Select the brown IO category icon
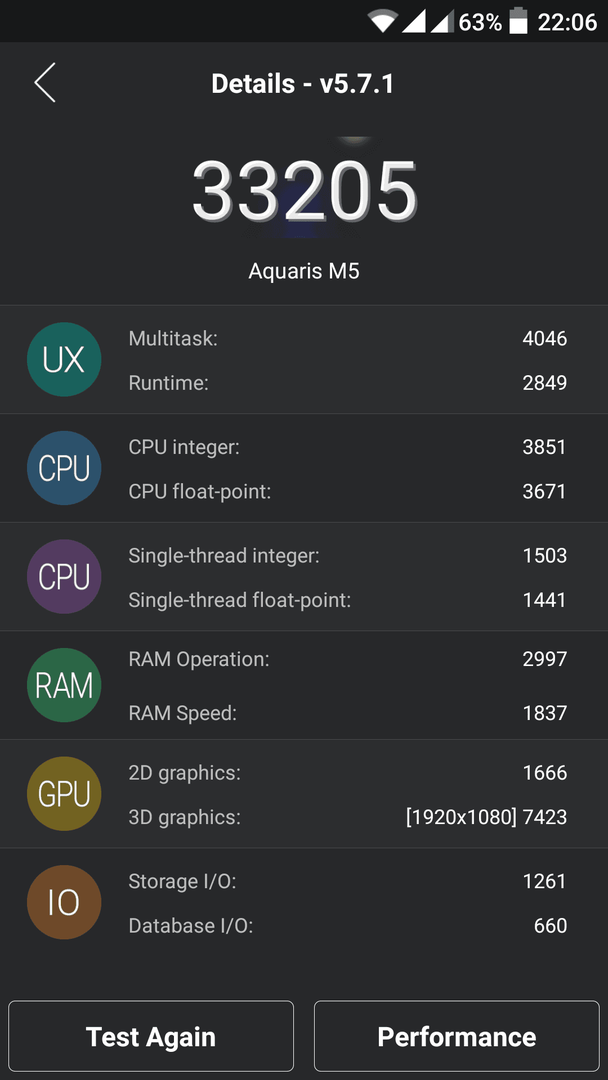 pos(64,902)
